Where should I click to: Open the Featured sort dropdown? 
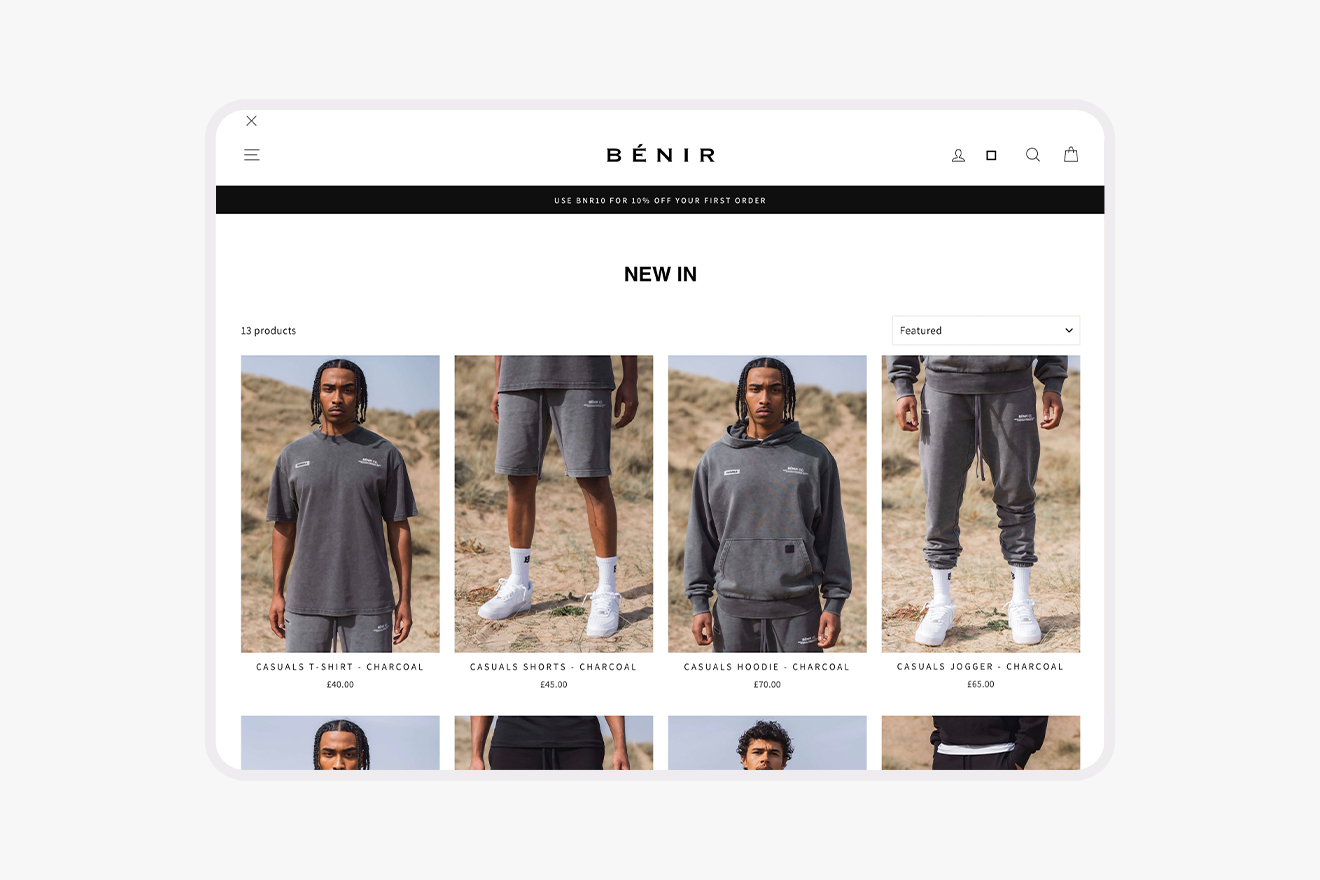(986, 330)
